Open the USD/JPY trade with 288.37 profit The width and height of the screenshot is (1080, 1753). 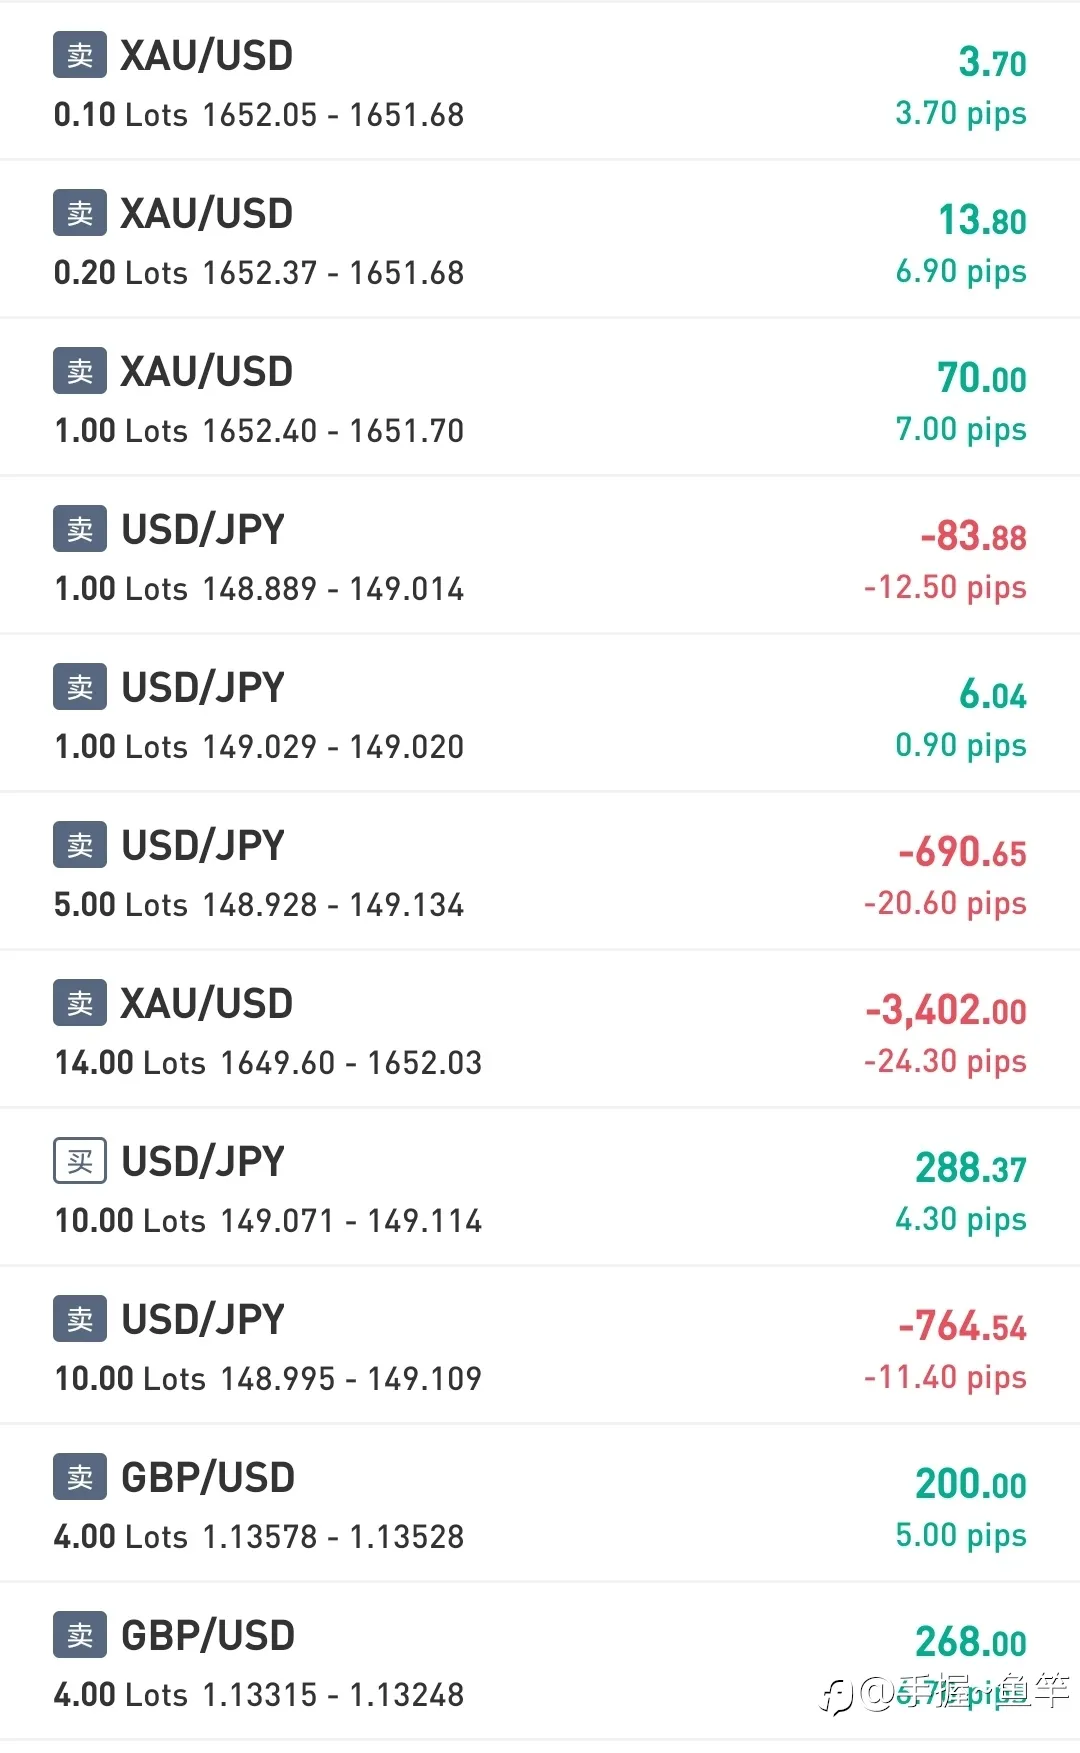[x=540, y=1187]
